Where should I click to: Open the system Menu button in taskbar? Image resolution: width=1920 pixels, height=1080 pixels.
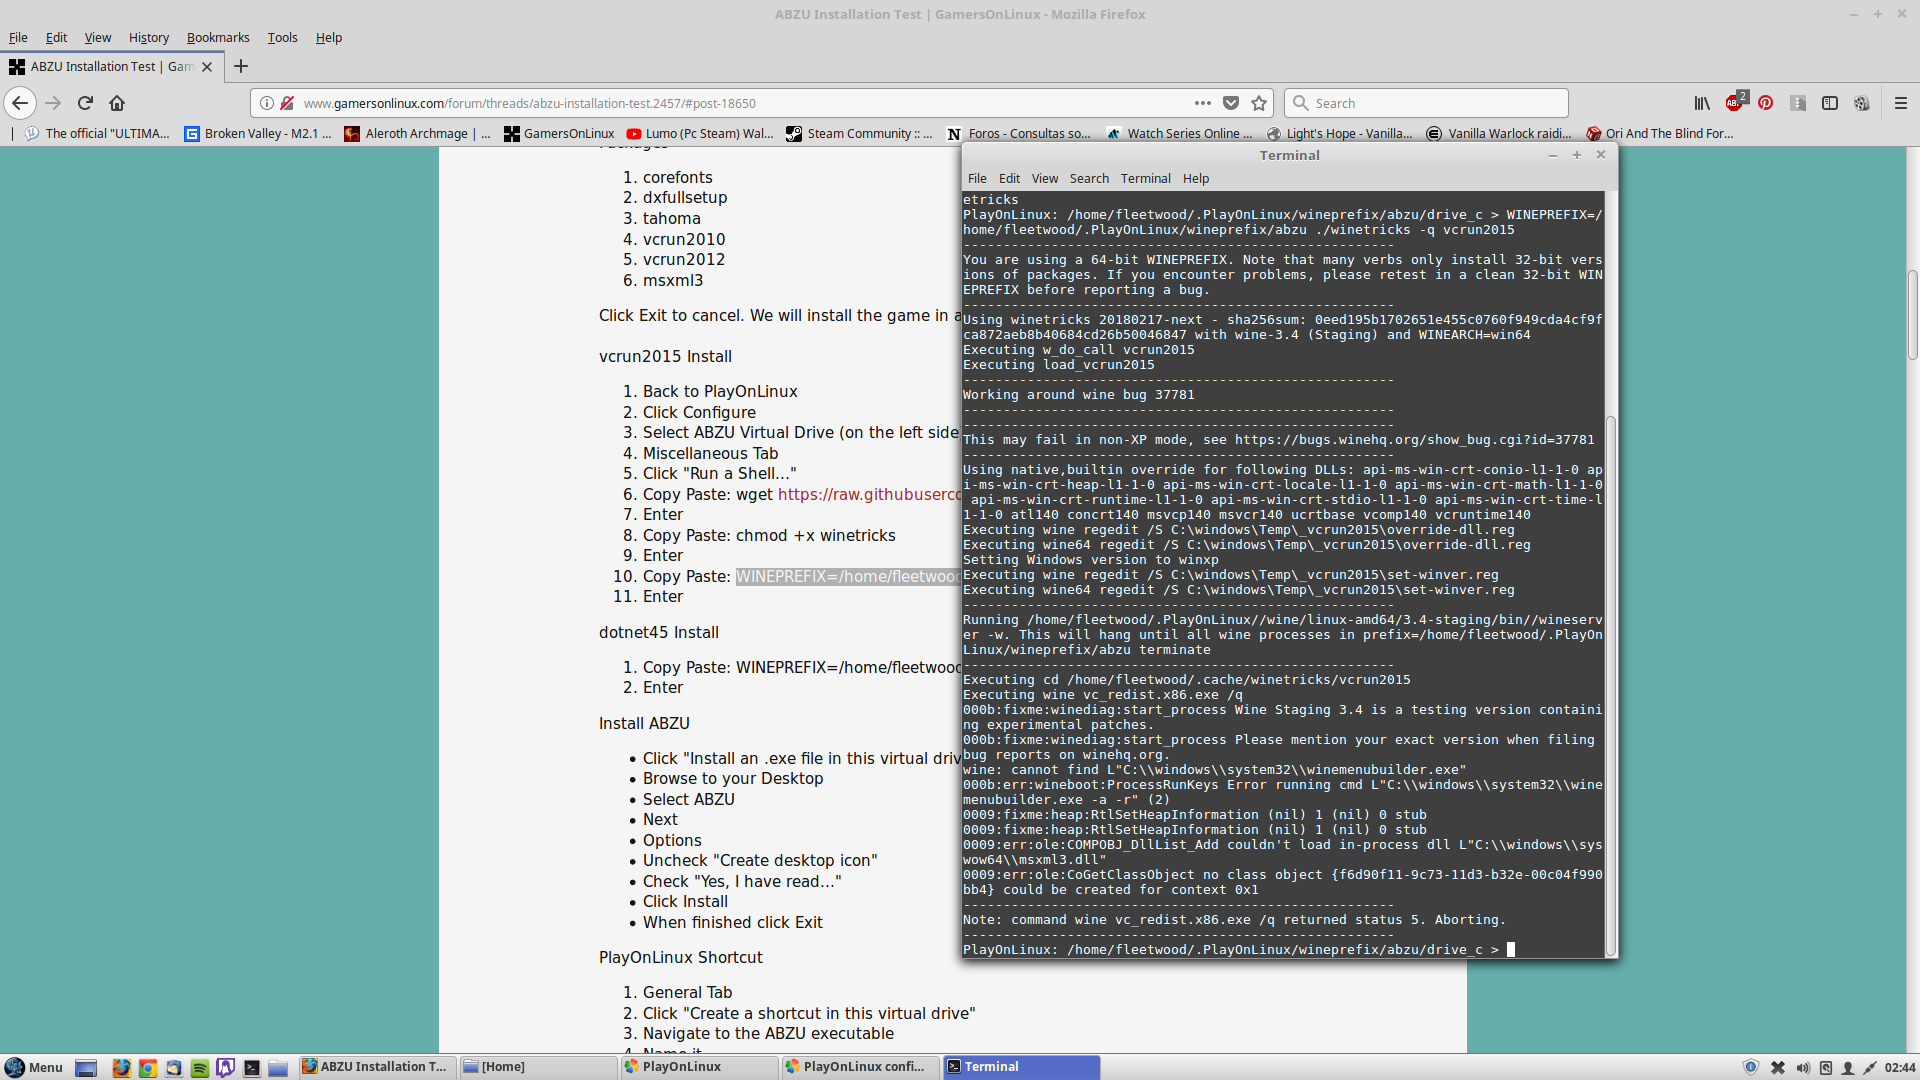pos(34,1067)
